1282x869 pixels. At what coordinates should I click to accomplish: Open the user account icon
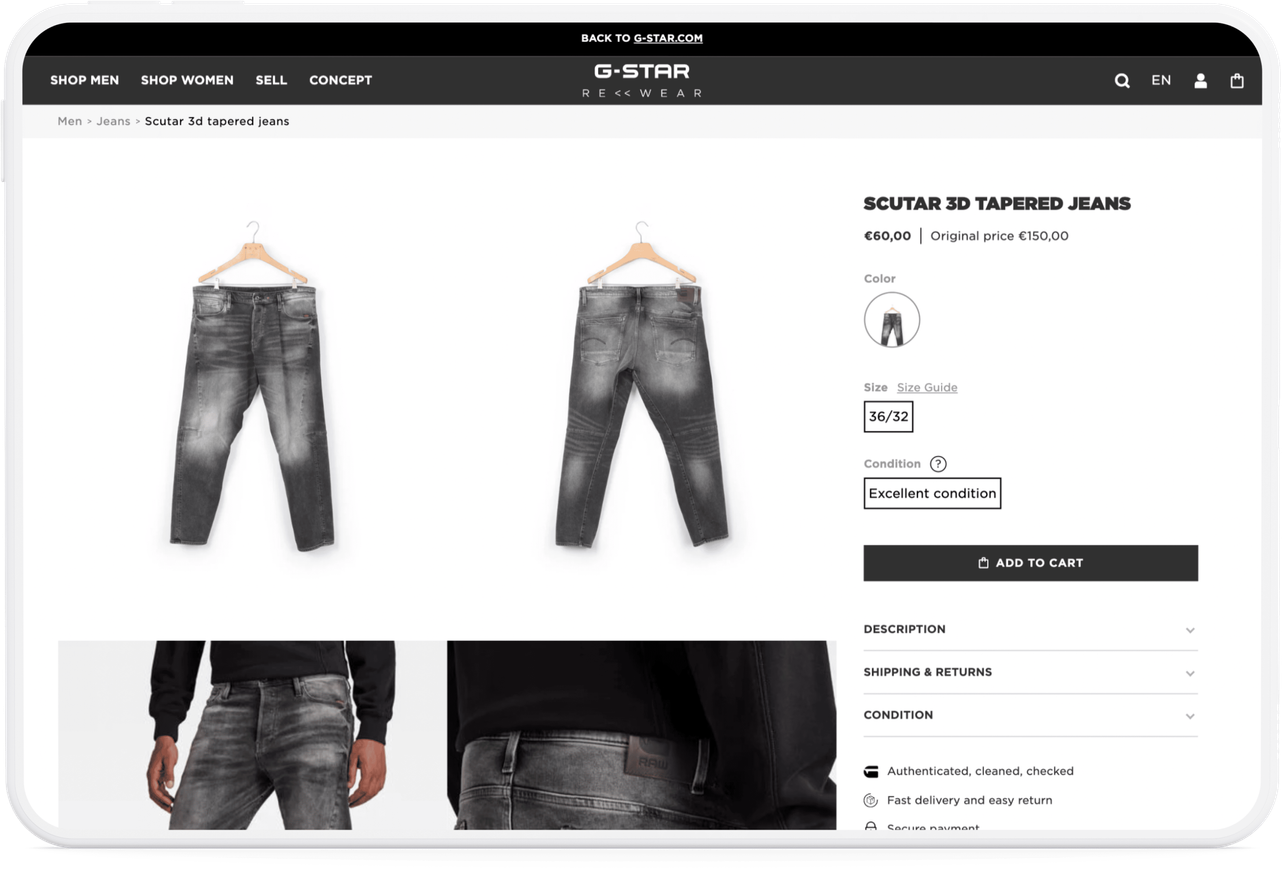[1200, 81]
